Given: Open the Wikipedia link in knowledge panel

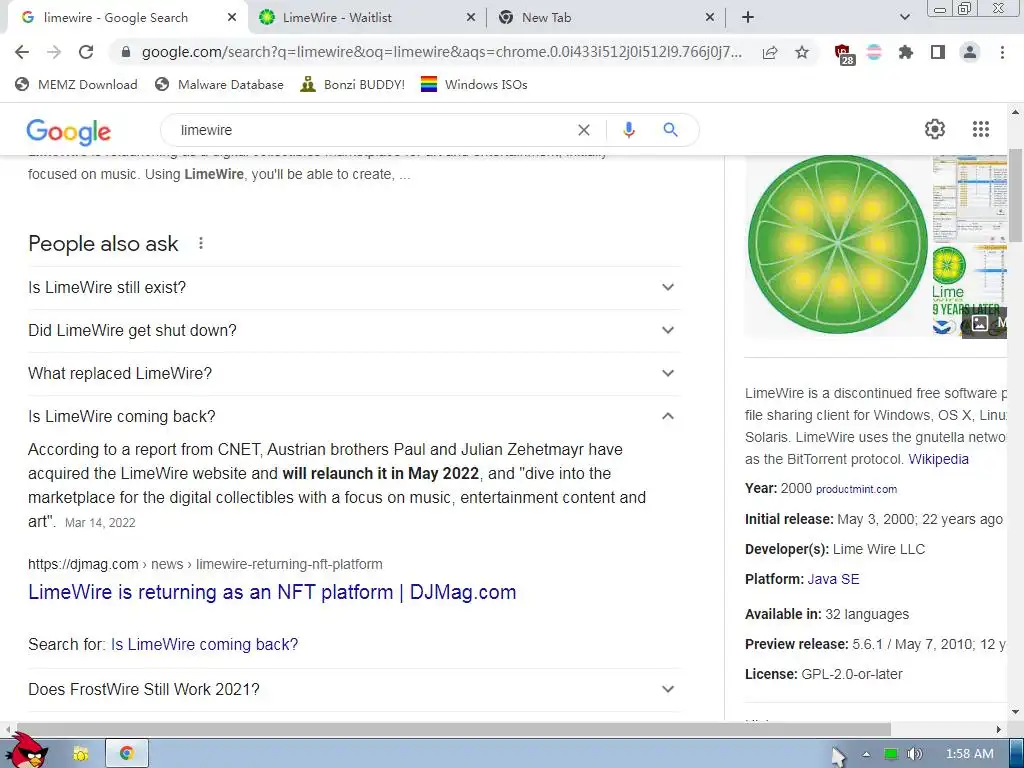Looking at the screenshot, I should (938, 459).
